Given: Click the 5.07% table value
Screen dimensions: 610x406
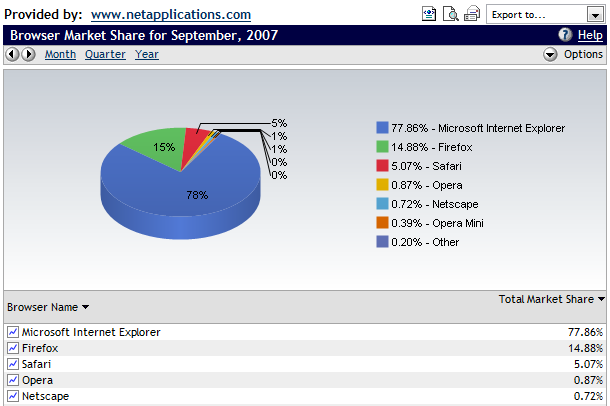Looking at the screenshot, I should [588, 364].
